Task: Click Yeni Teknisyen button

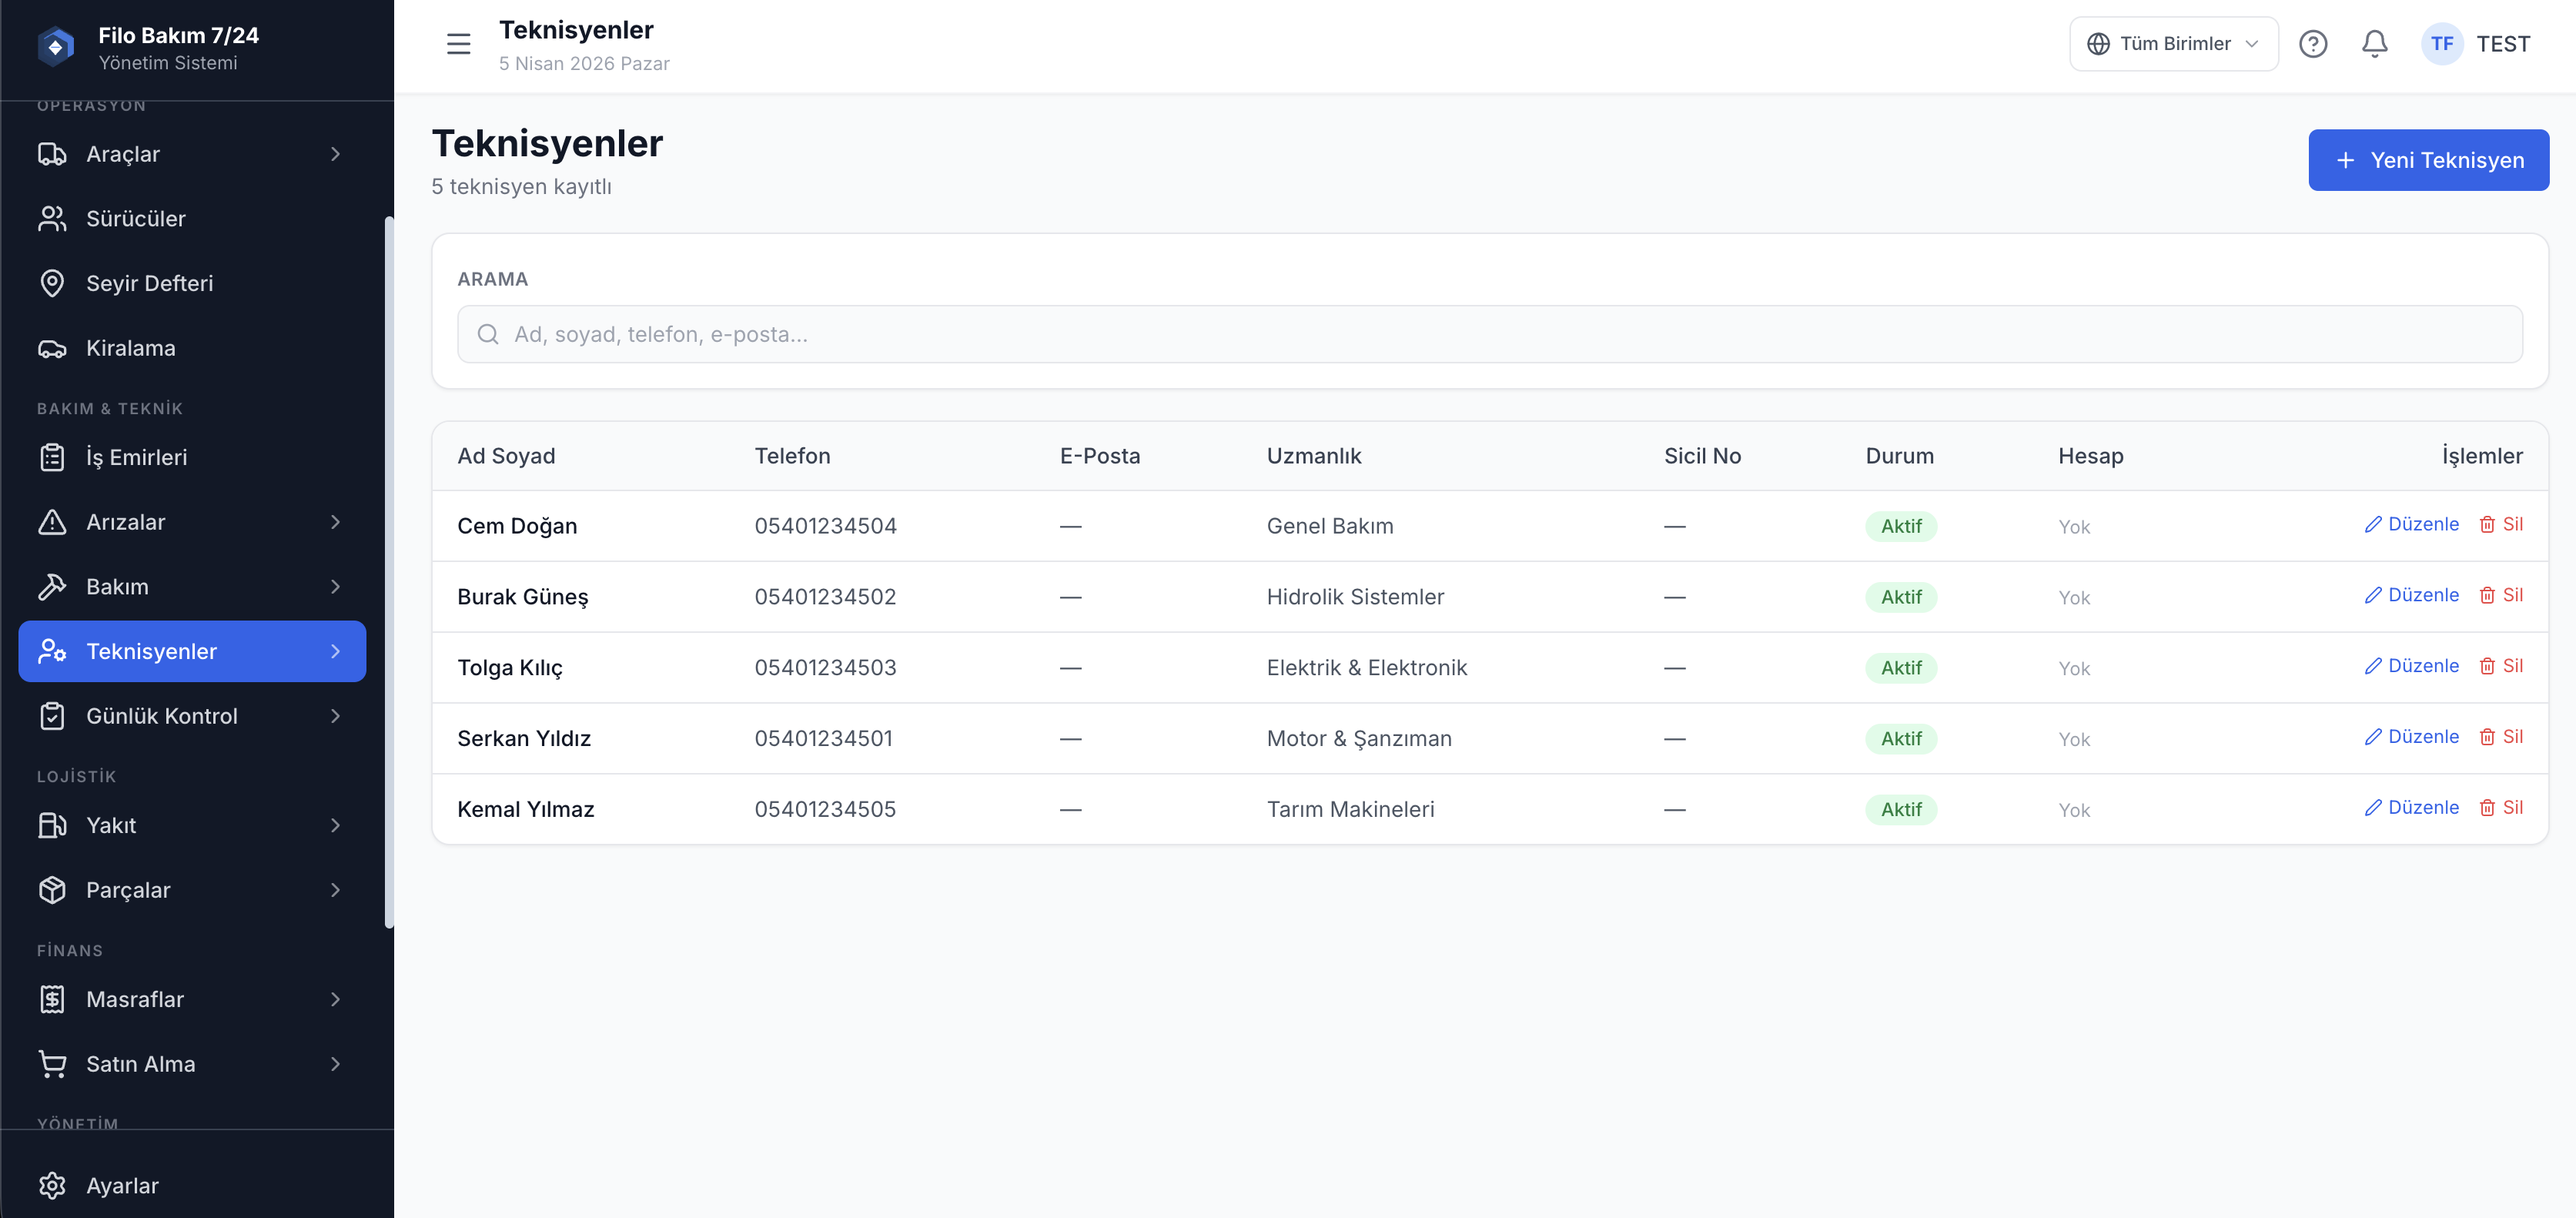Action: (2428, 160)
